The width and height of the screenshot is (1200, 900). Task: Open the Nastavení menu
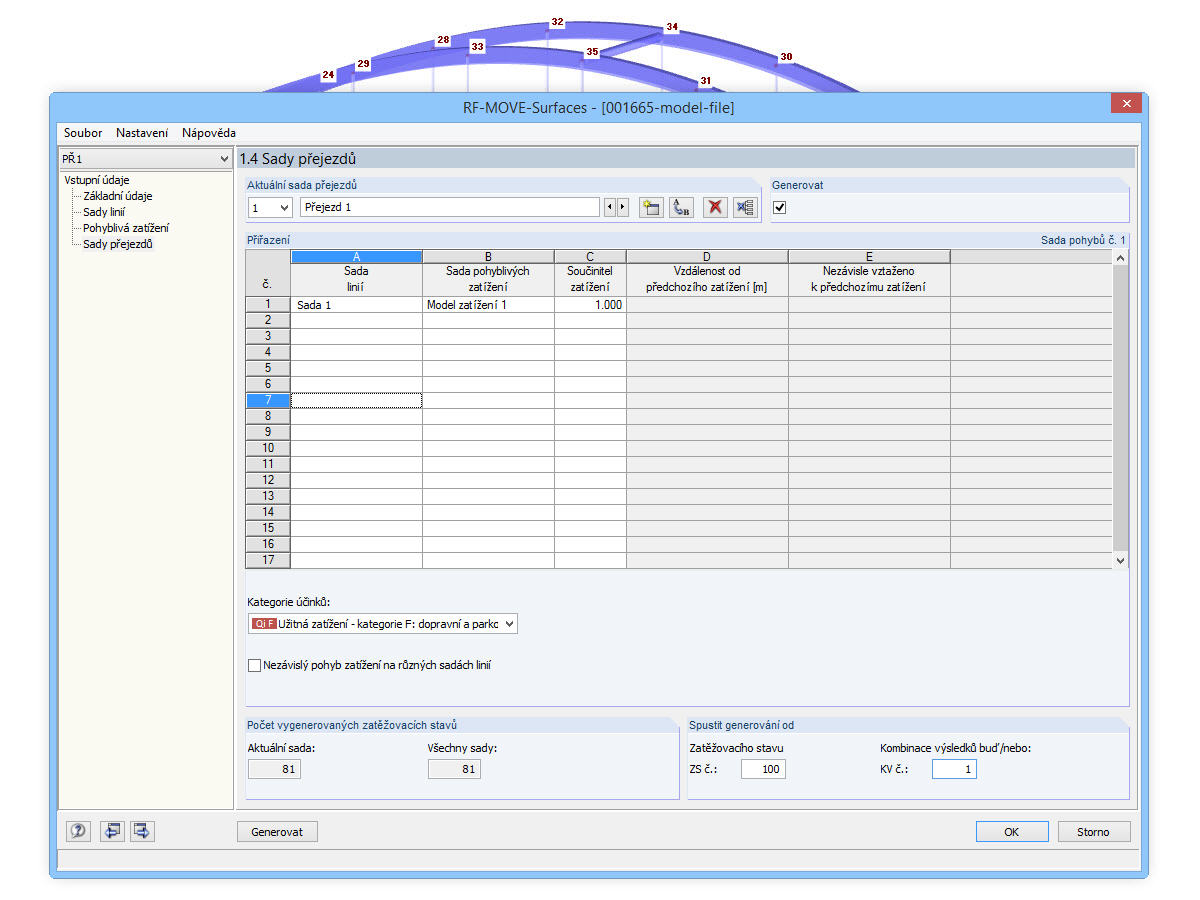pos(142,133)
